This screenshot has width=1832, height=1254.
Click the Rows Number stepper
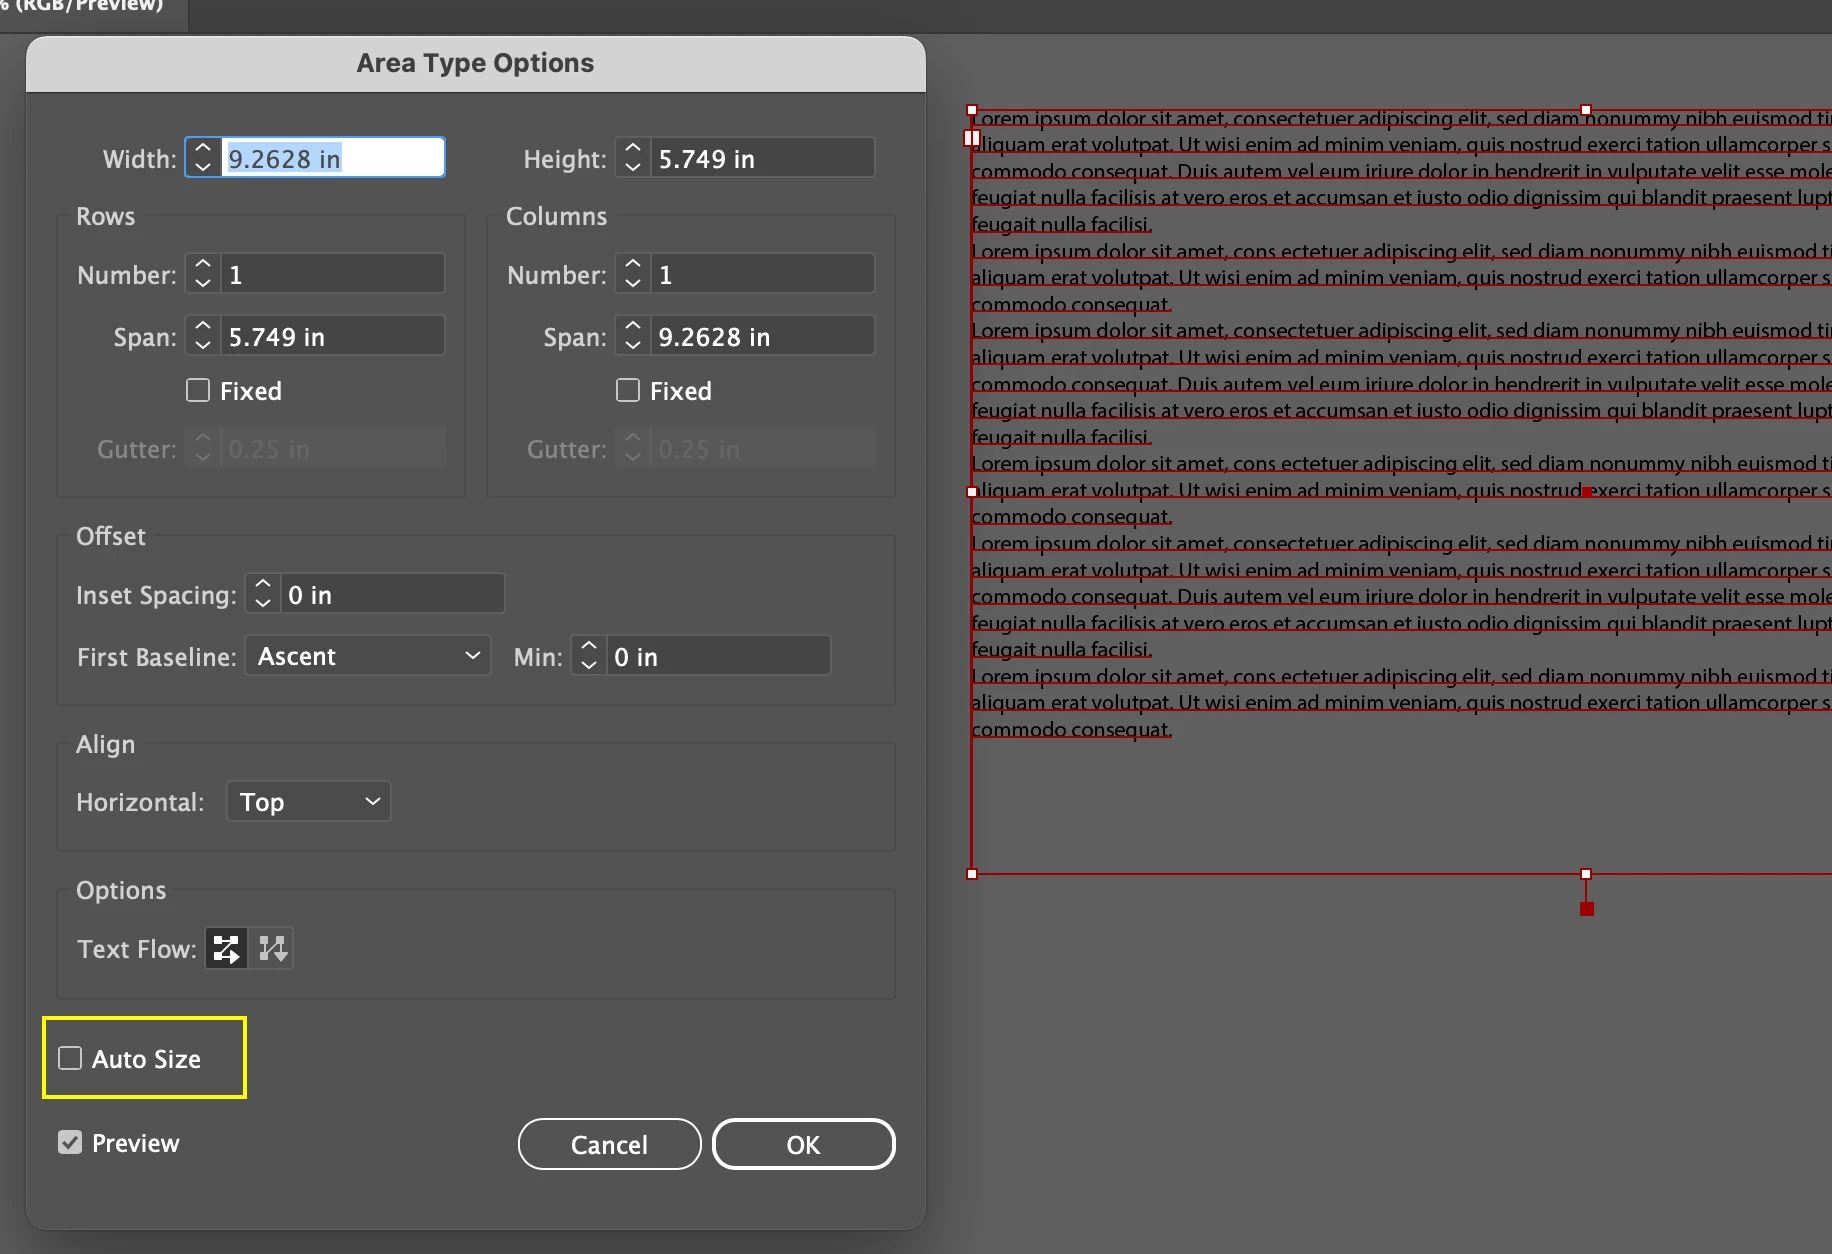coord(203,274)
